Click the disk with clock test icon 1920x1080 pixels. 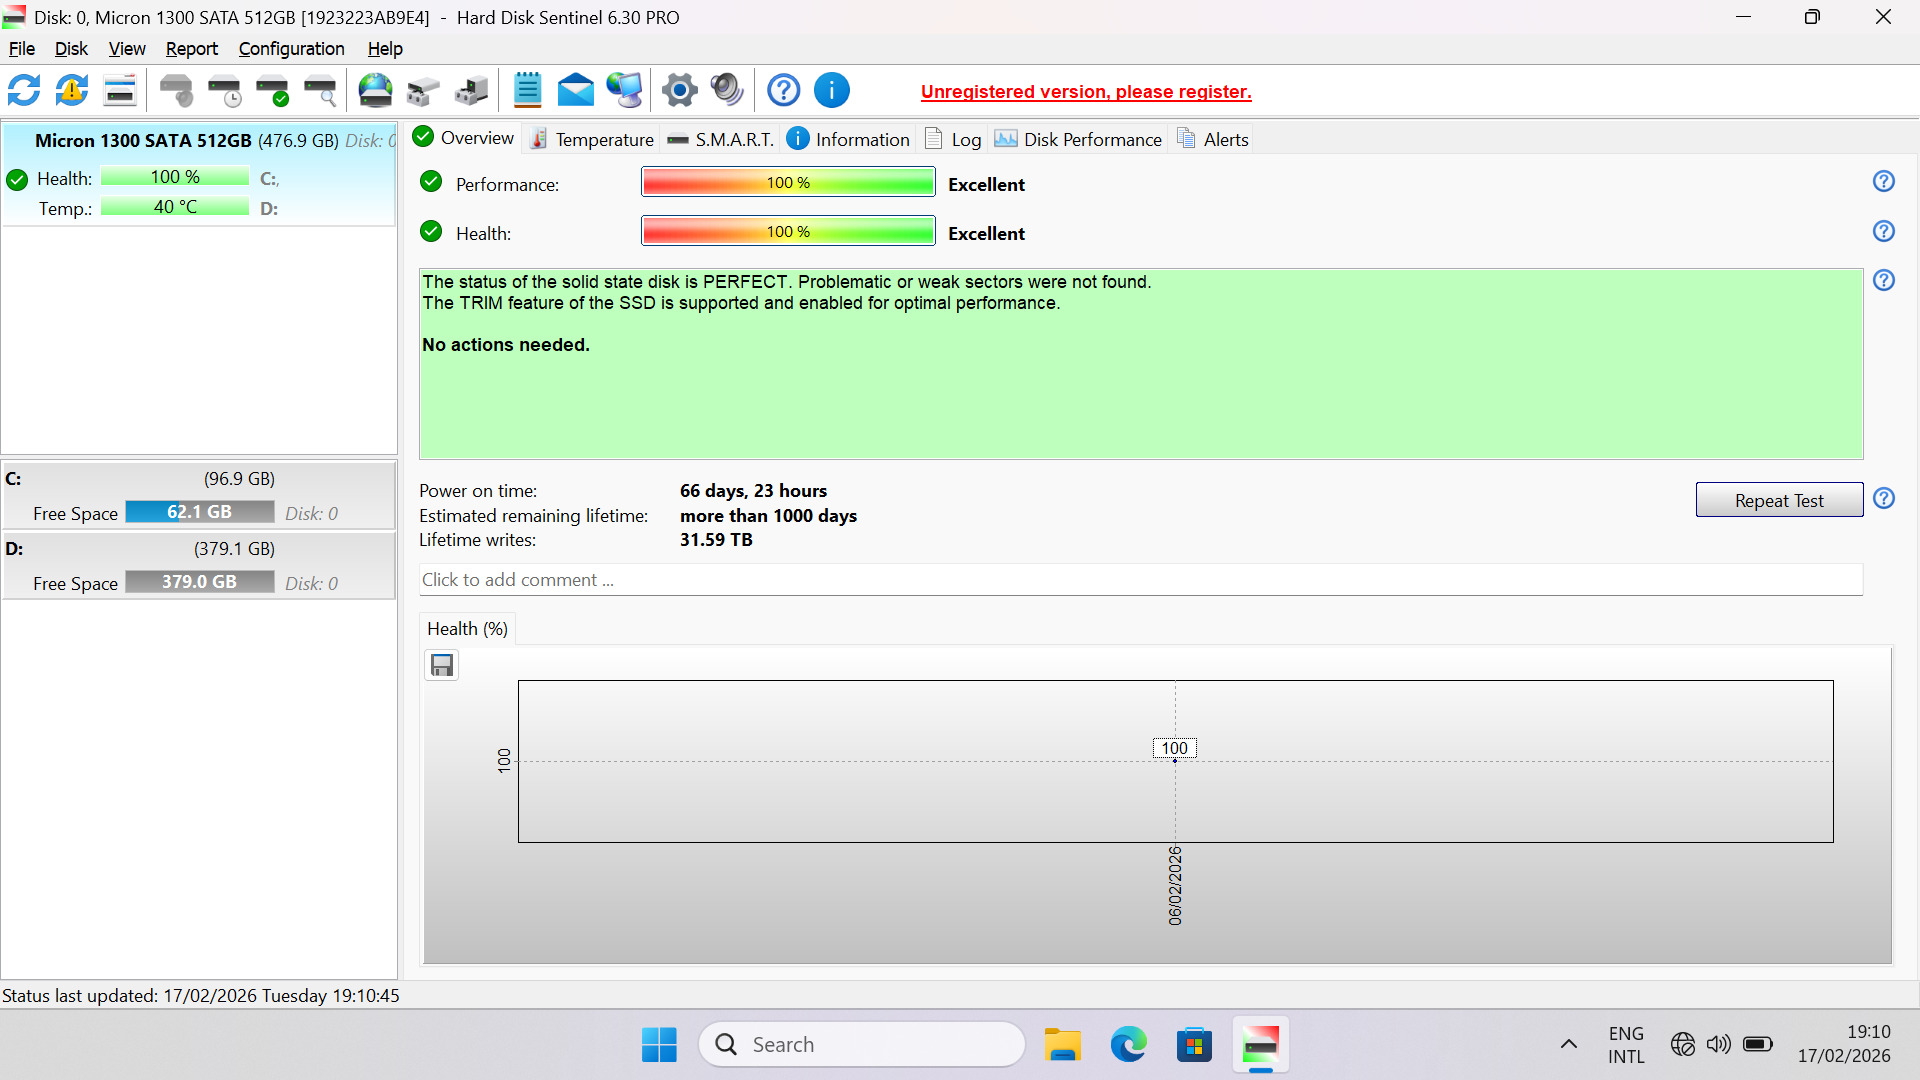click(x=225, y=91)
